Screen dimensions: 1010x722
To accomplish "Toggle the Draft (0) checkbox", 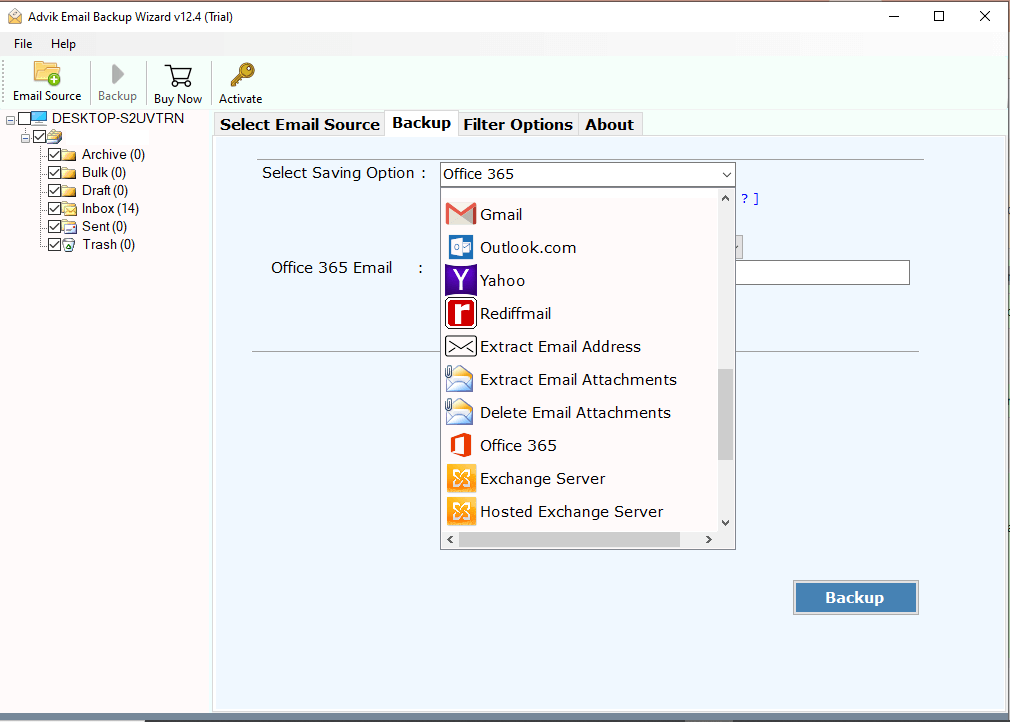I will click(x=54, y=191).
